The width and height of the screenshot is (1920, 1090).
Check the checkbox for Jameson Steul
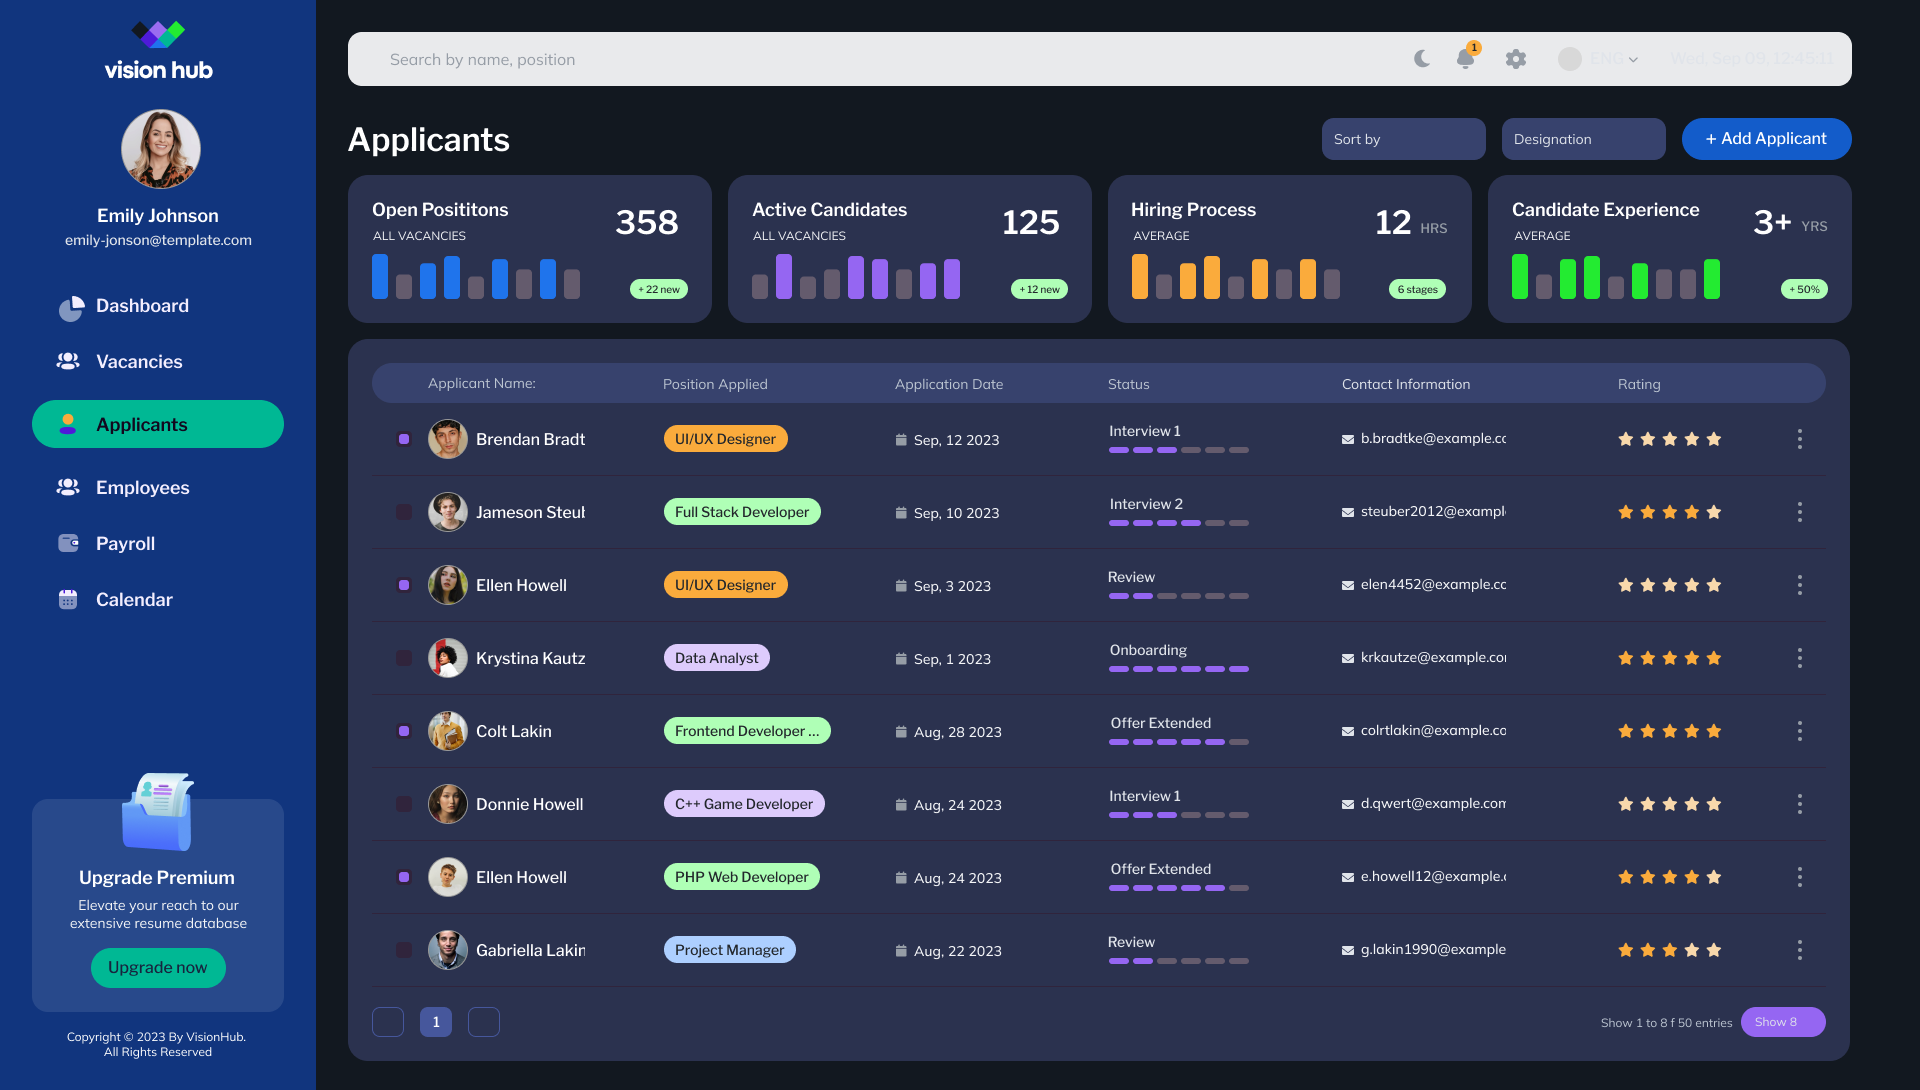pos(404,512)
